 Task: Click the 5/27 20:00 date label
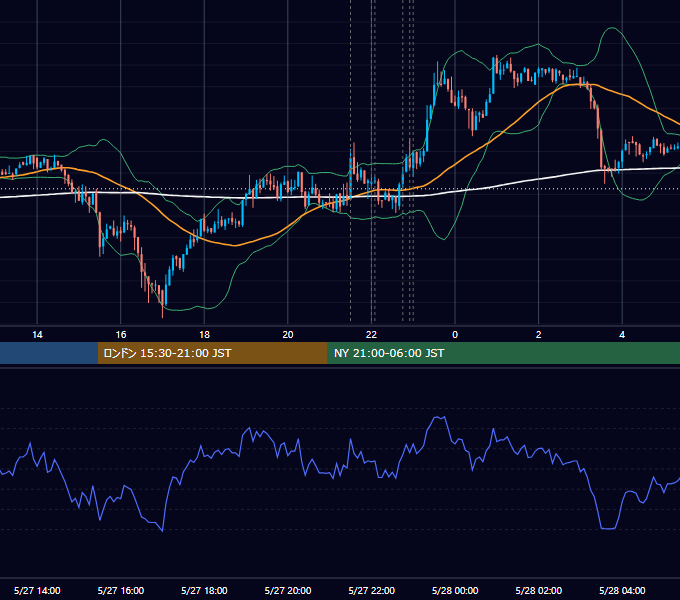coord(288,590)
